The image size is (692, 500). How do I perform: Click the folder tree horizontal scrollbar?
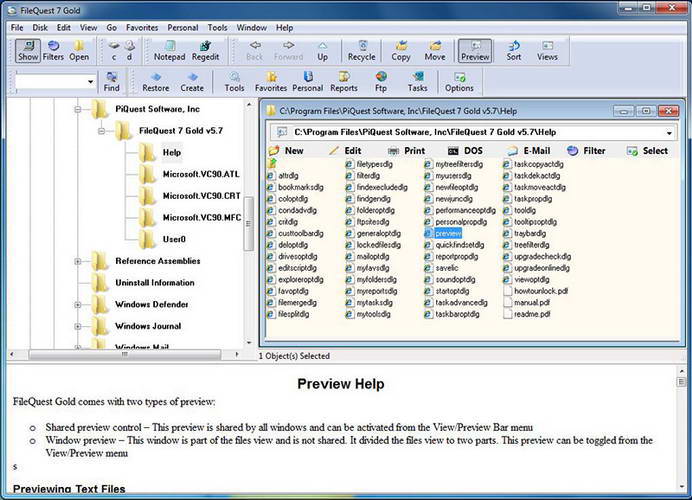tap(124, 354)
